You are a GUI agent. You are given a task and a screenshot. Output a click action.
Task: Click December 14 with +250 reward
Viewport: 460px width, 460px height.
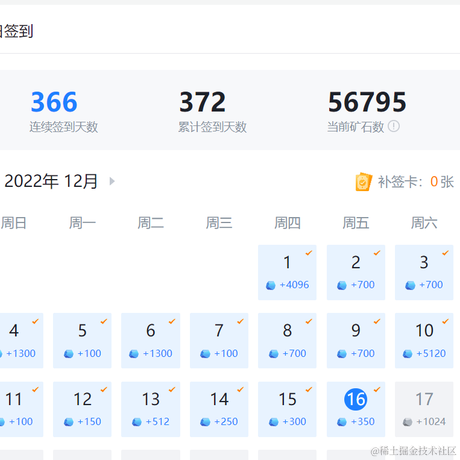pos(219,409)
